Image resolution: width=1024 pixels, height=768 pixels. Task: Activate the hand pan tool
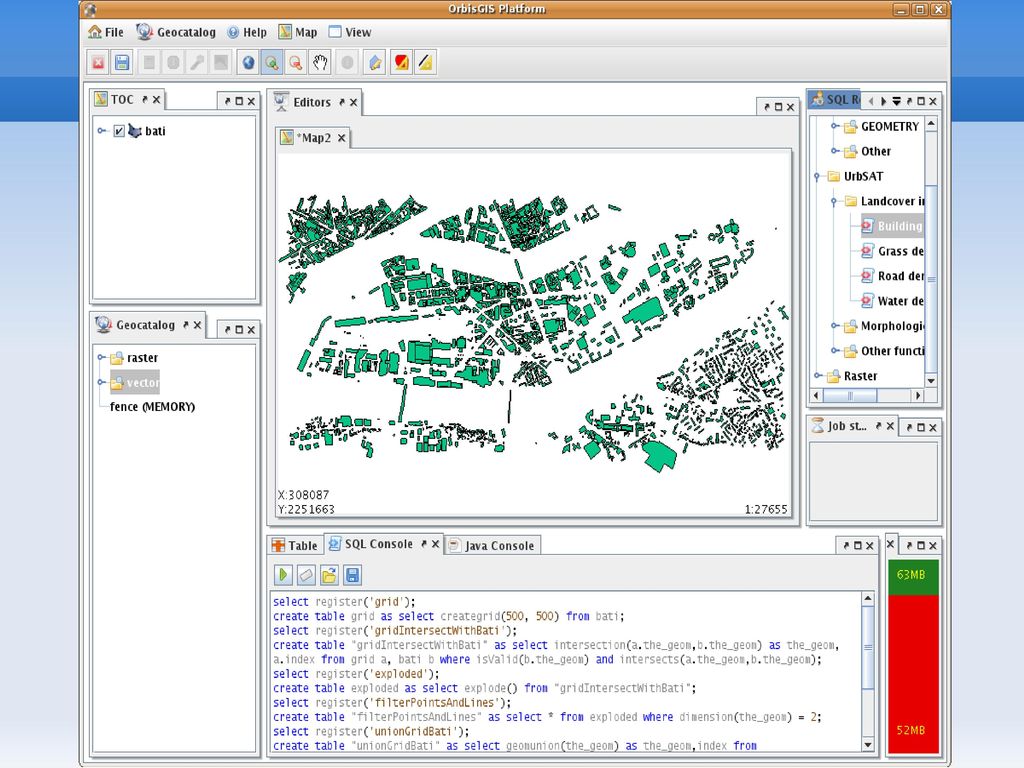[x=320, y=63]
